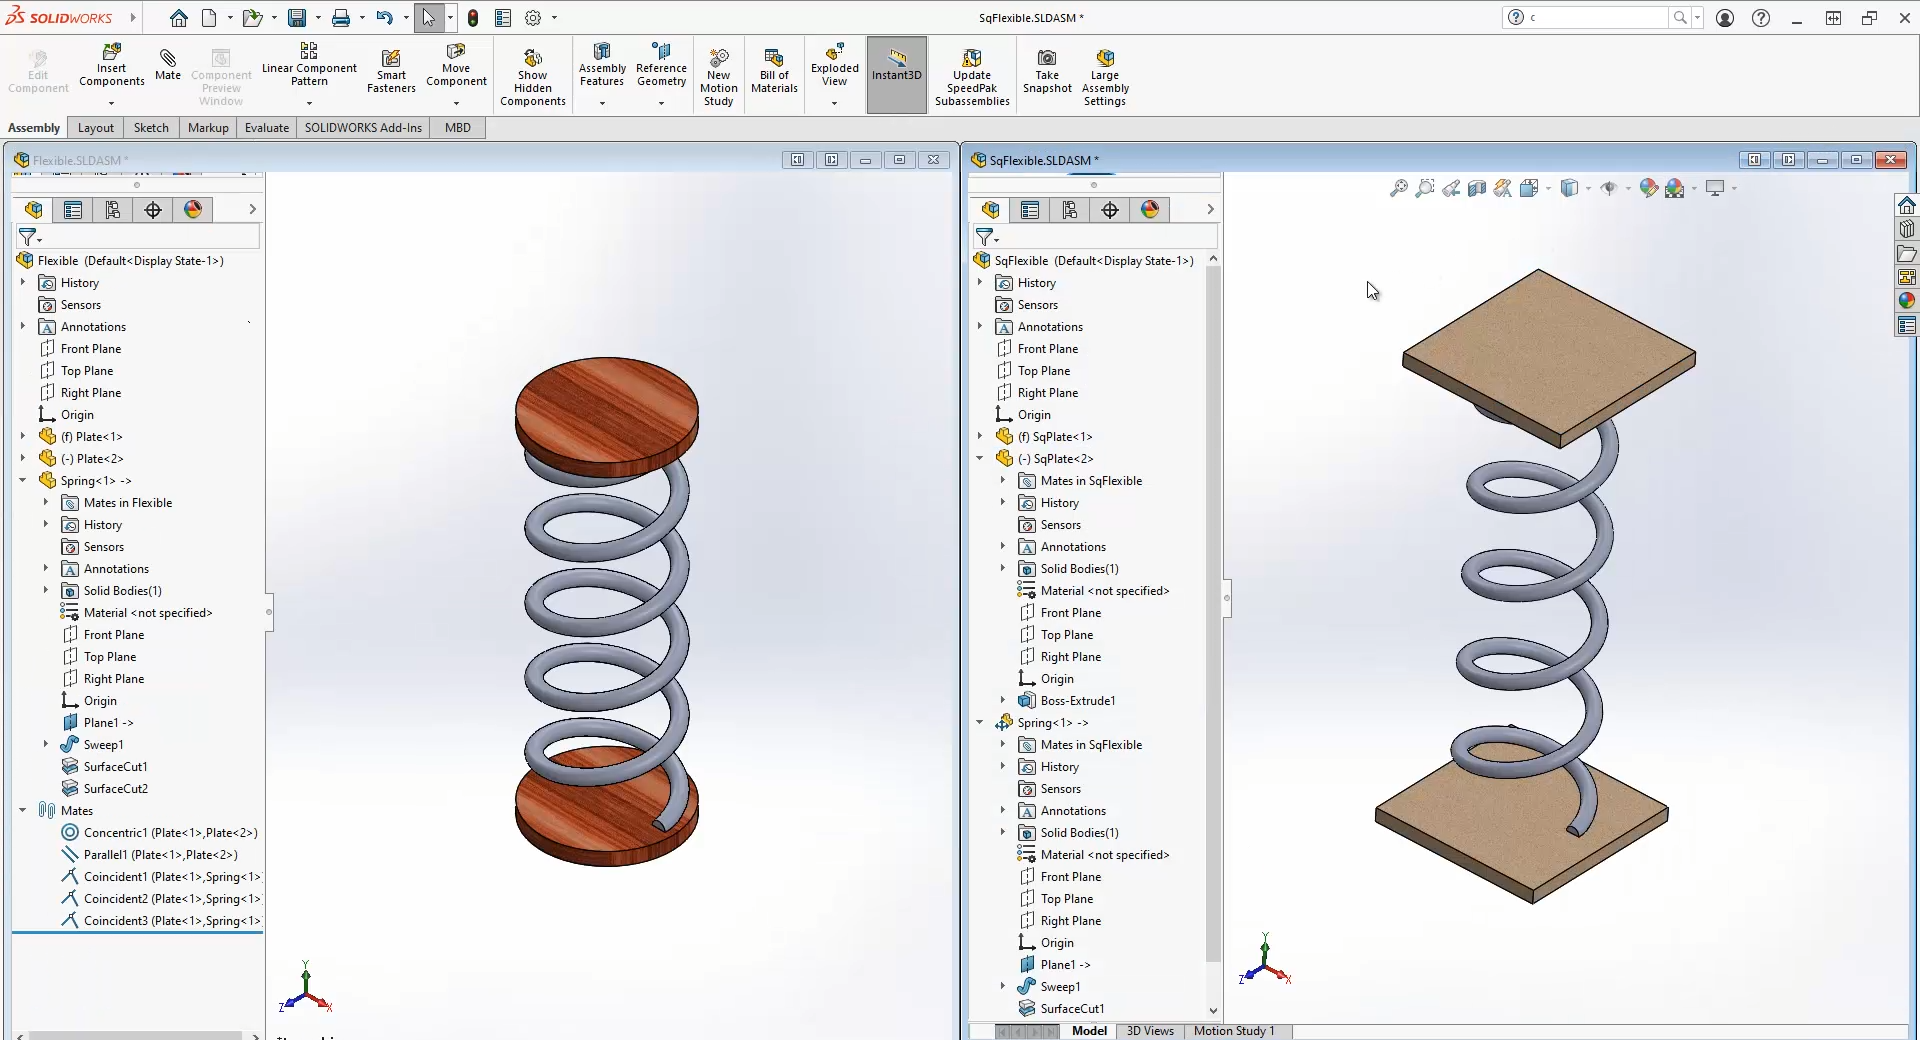Switch to the MBD tab
This screenshot has height=1040, width=1920.
pyautogui.click(x=458, y=128)
